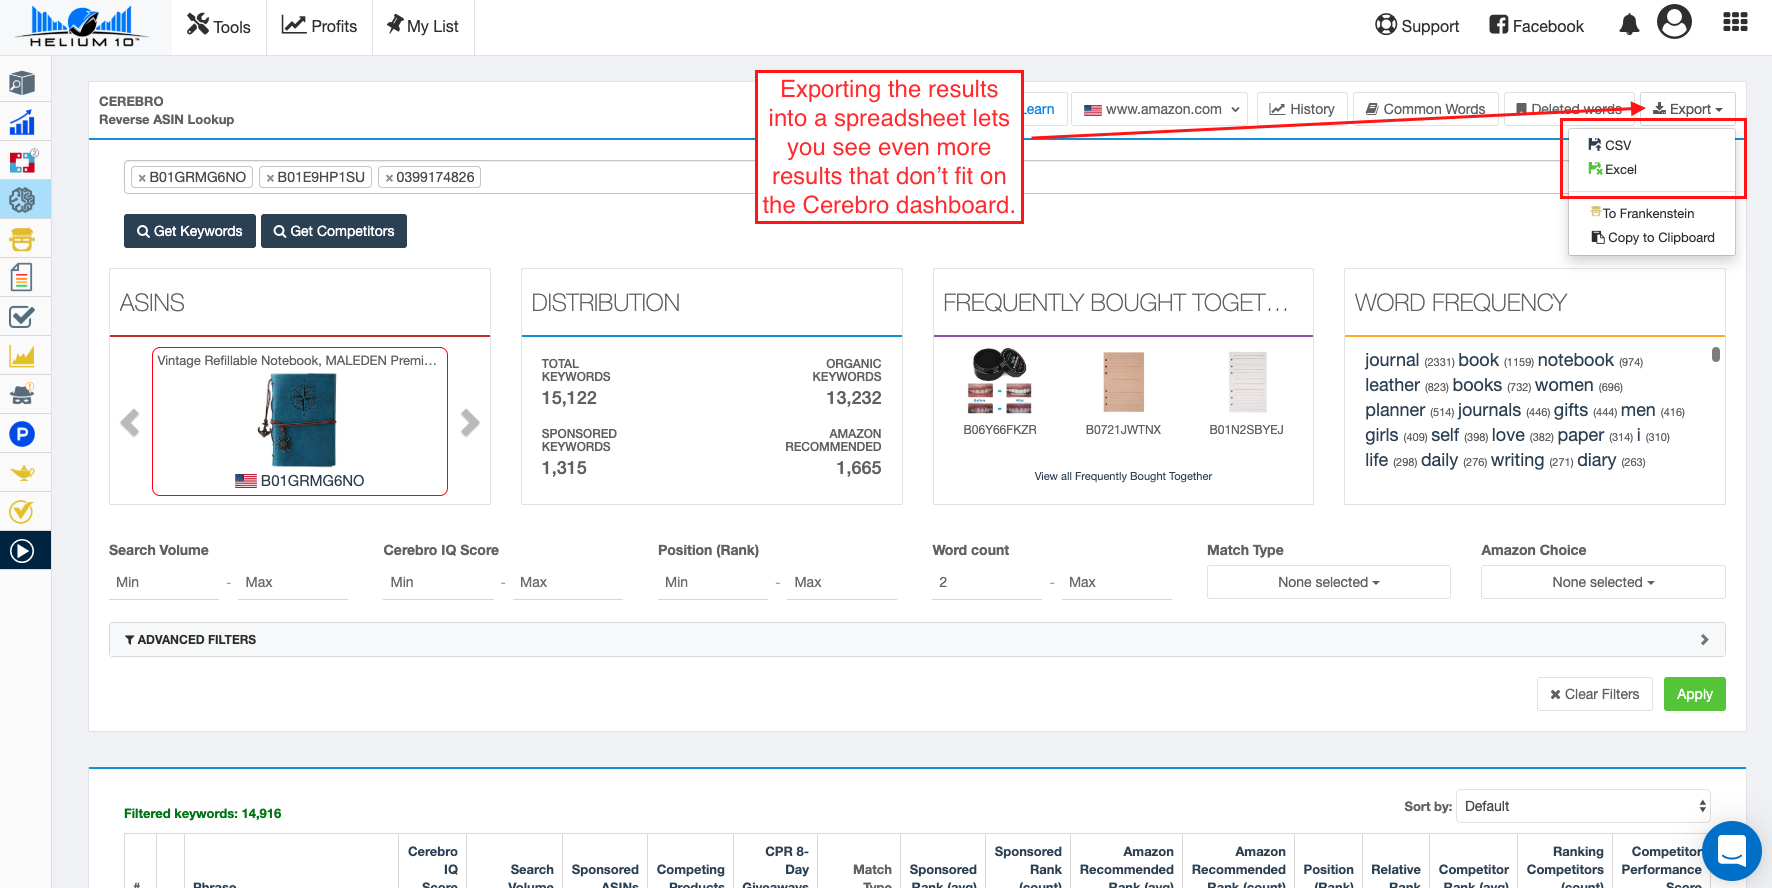Viewport: 1772px width, 888px height.
Task: Select CSV from the Export menu
Action: pos(1616,145)
